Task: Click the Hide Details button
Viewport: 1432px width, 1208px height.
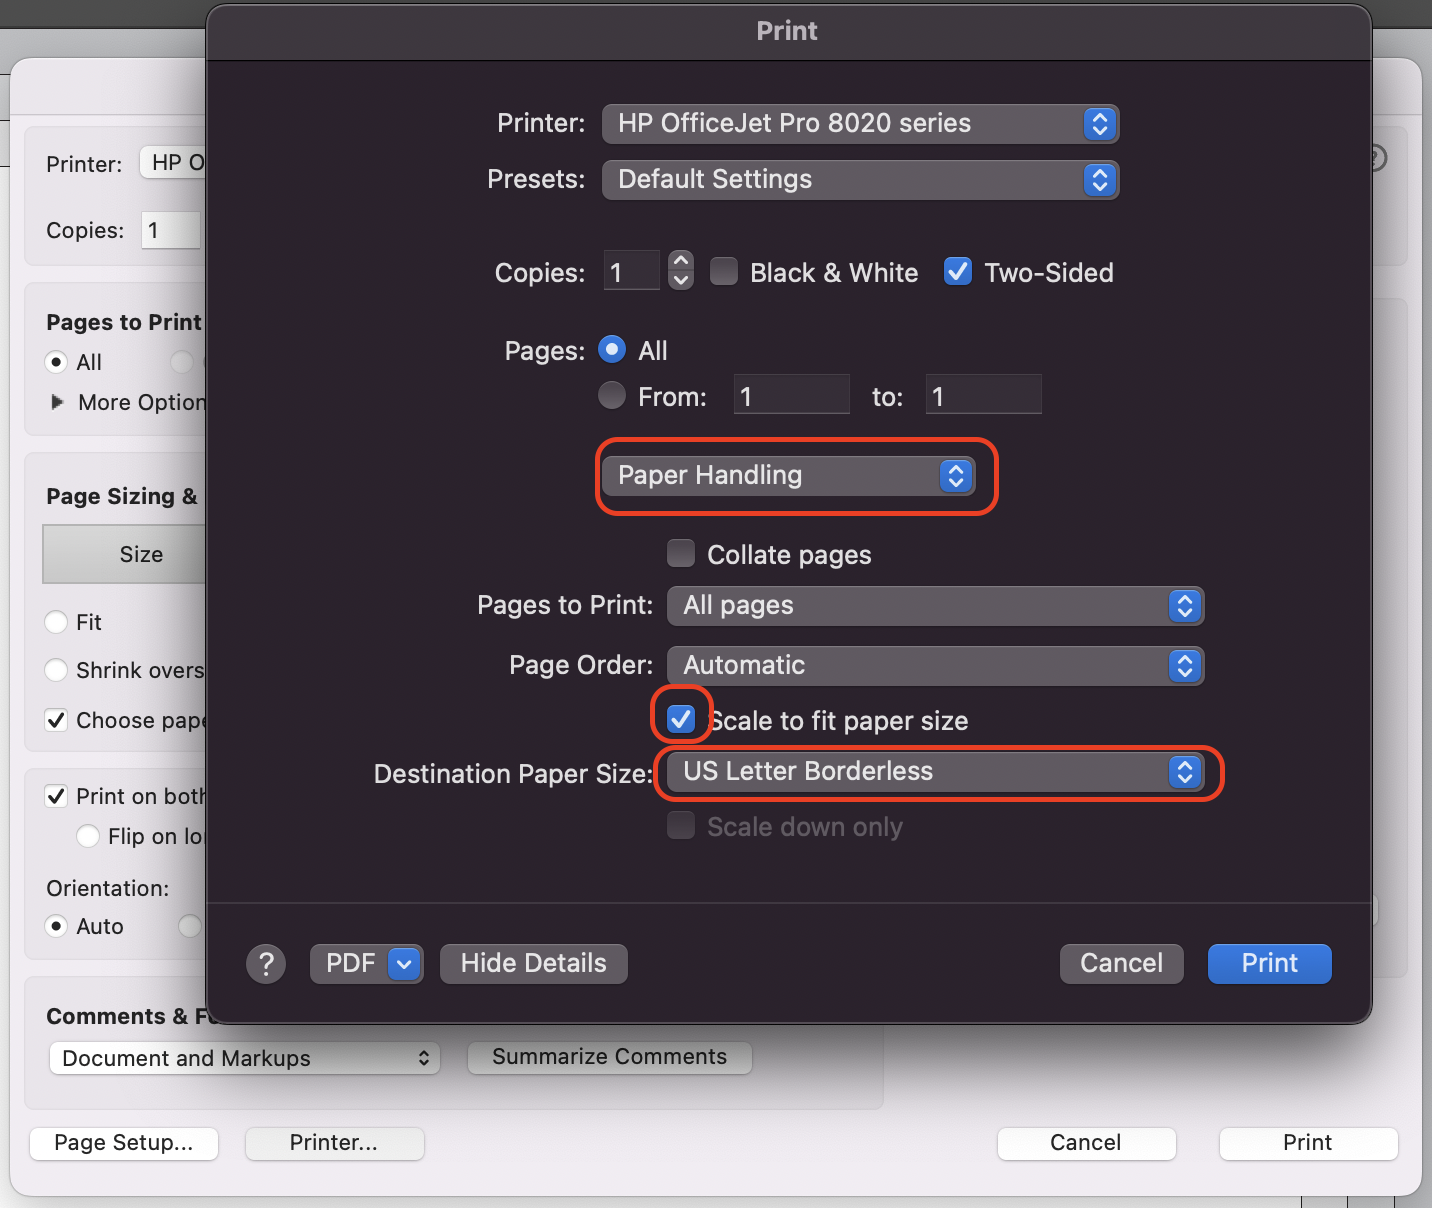Action: 533,963
